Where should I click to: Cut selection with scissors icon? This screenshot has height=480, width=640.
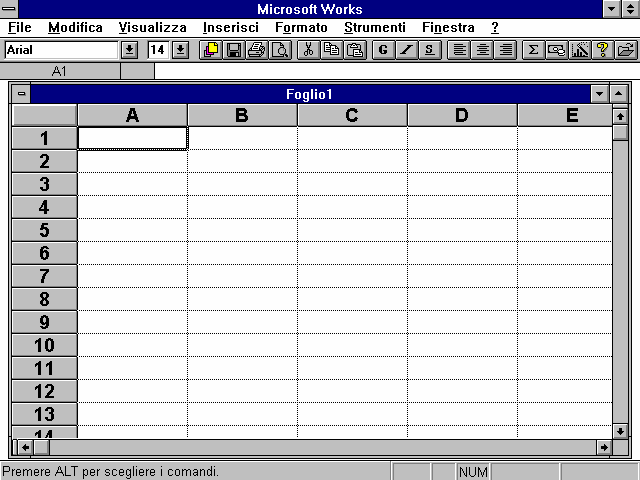(309, 50)
